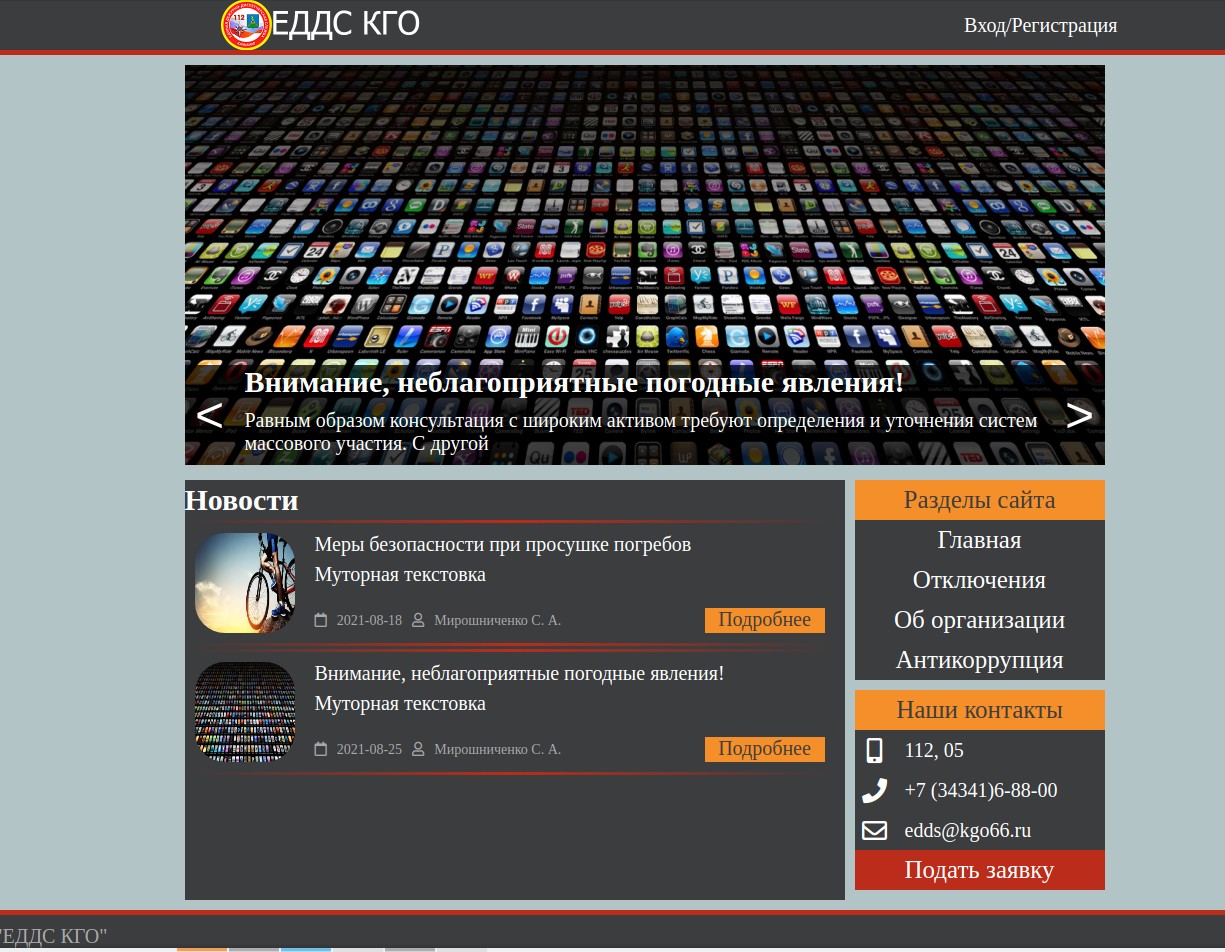Click calendar icon next to 2021-08-25
The height and width of the screenshot is (952, 1225).
click(x=321, y=749)
